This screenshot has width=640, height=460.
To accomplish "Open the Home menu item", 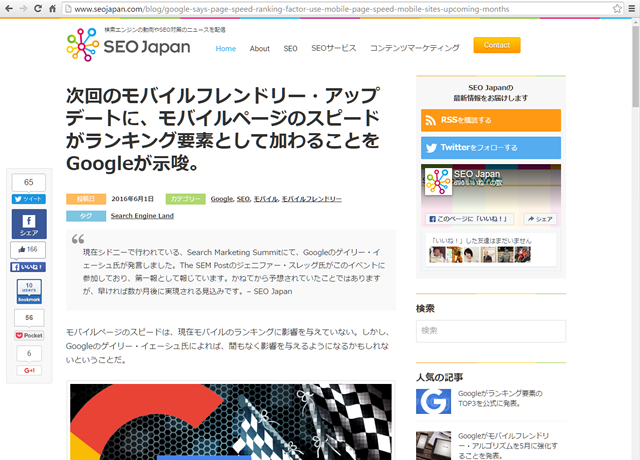I will pos(226,48).
